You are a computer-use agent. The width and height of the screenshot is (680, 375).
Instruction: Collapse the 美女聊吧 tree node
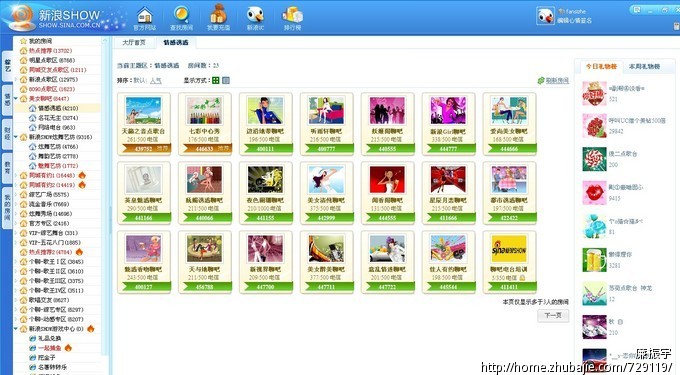point(16,98)
